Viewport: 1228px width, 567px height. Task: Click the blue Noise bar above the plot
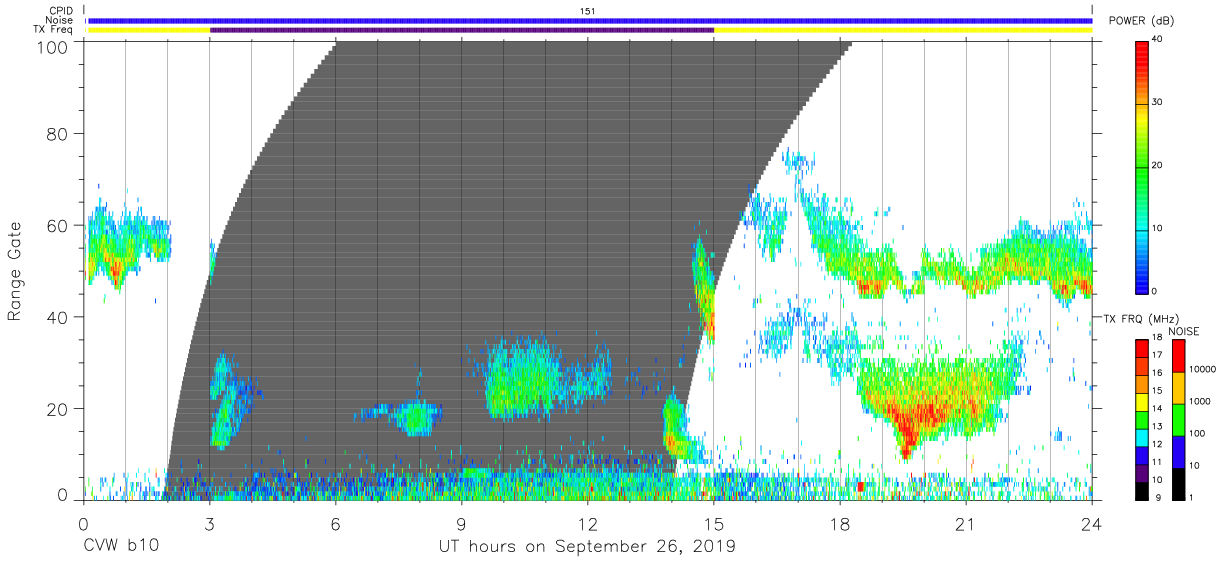click(x=590, y=20)
